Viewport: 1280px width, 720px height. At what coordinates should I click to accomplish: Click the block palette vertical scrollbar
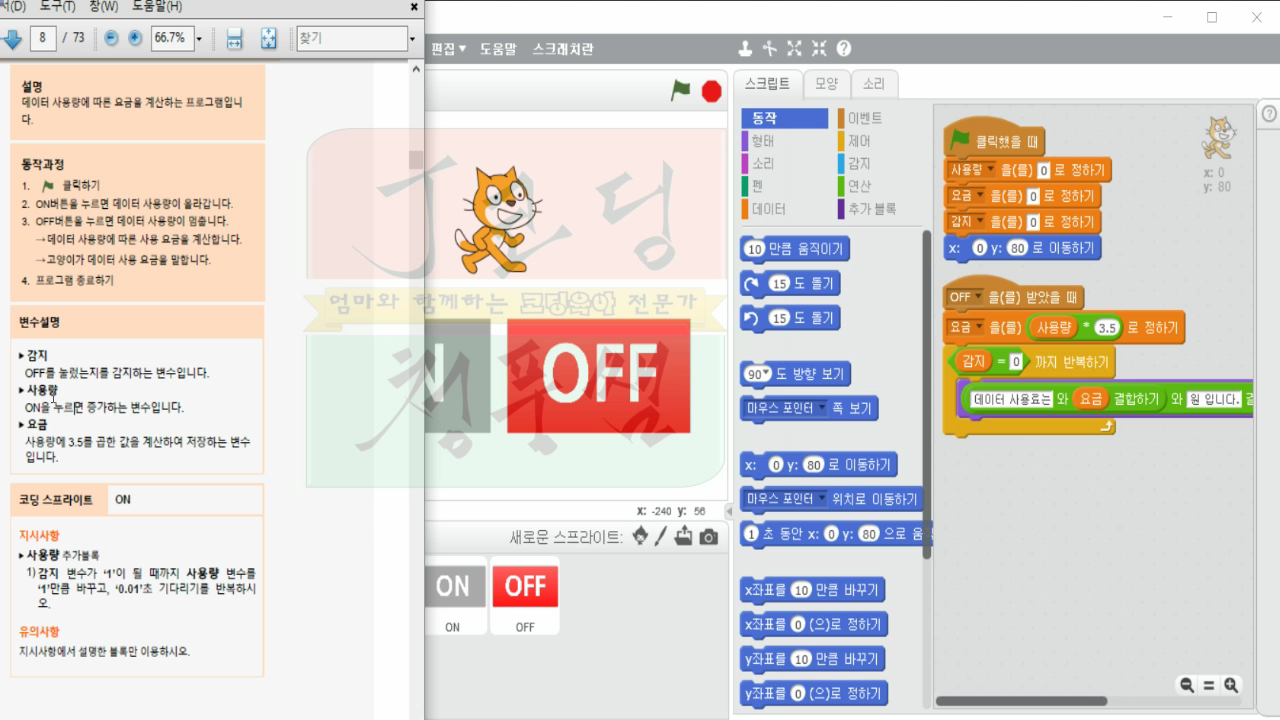point(927,395)
